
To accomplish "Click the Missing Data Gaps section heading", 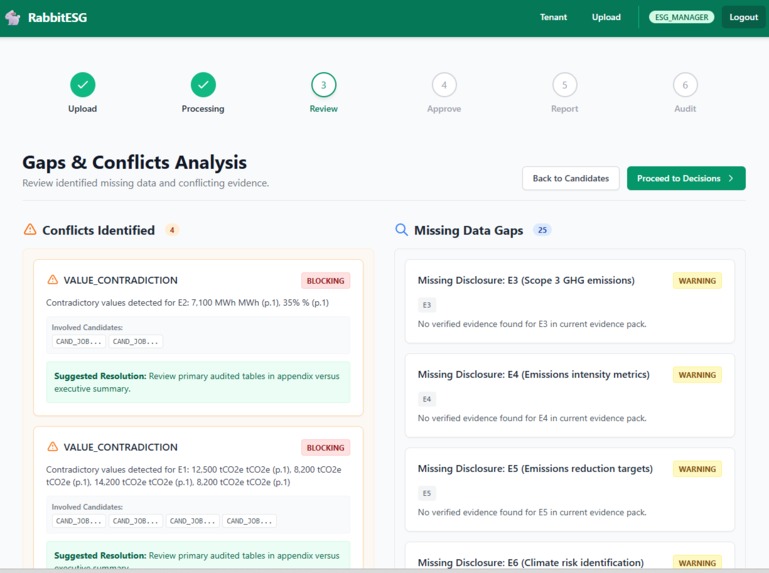I will pos(468,230).
